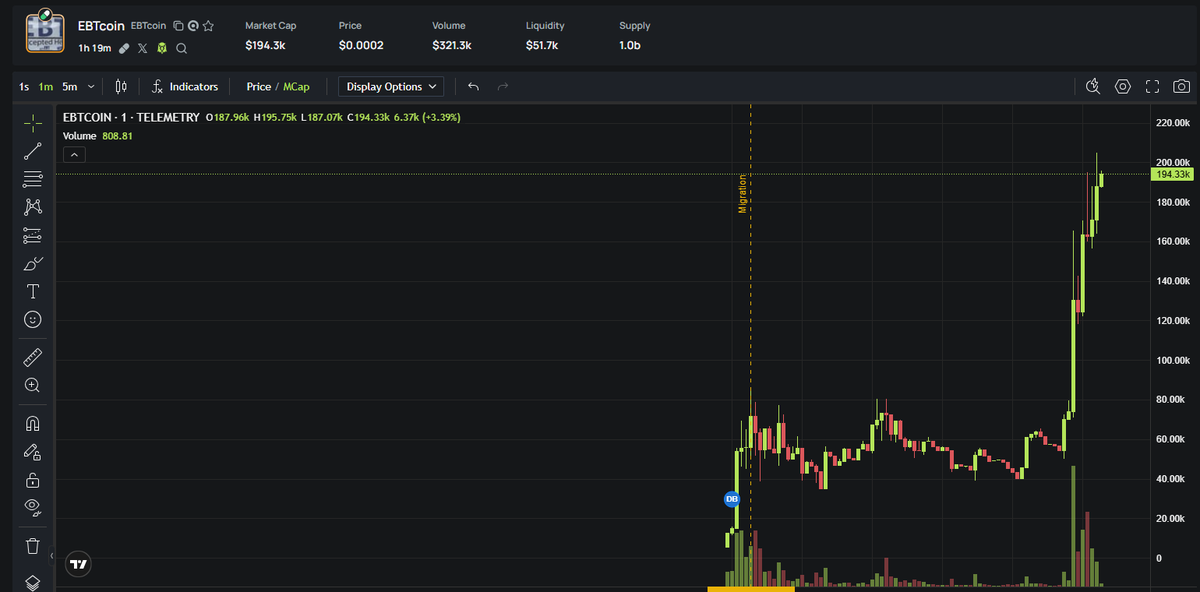1200x592 pixels.
Task: Open the Display Options dropdown
Action: coord(391,87)
